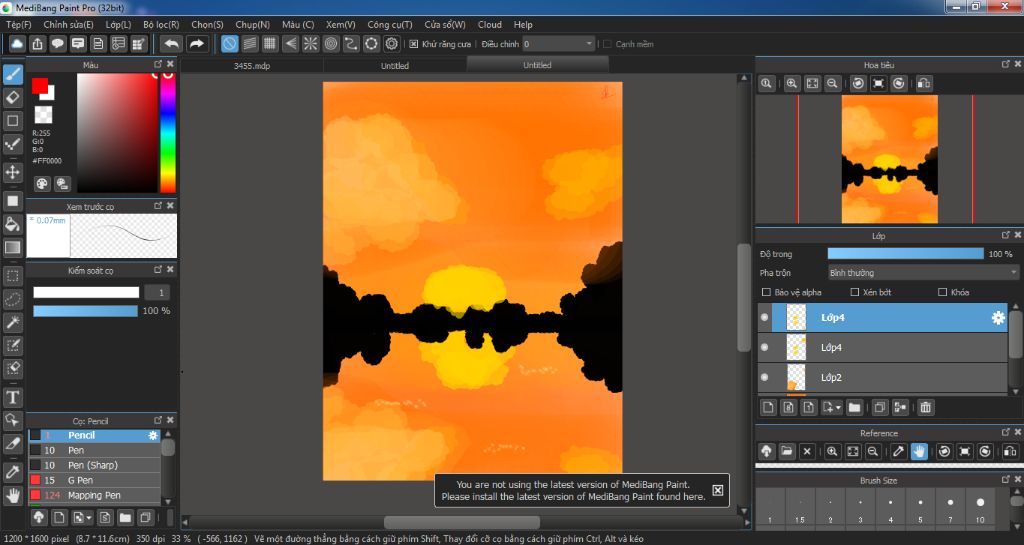This screenshot has height=545, width=1024.
Task: Expand the add special layer dropdown arrow
Action: [x=838, y=408]
